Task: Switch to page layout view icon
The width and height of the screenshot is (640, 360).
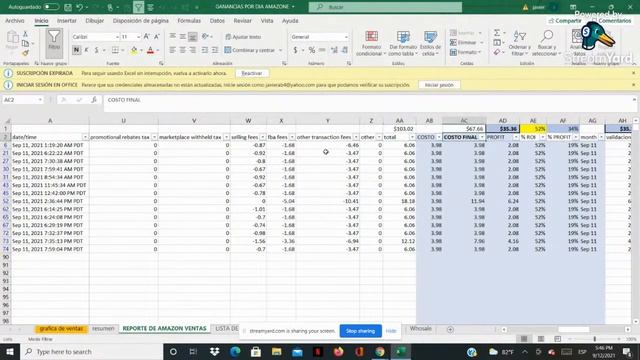Action: 541,339
